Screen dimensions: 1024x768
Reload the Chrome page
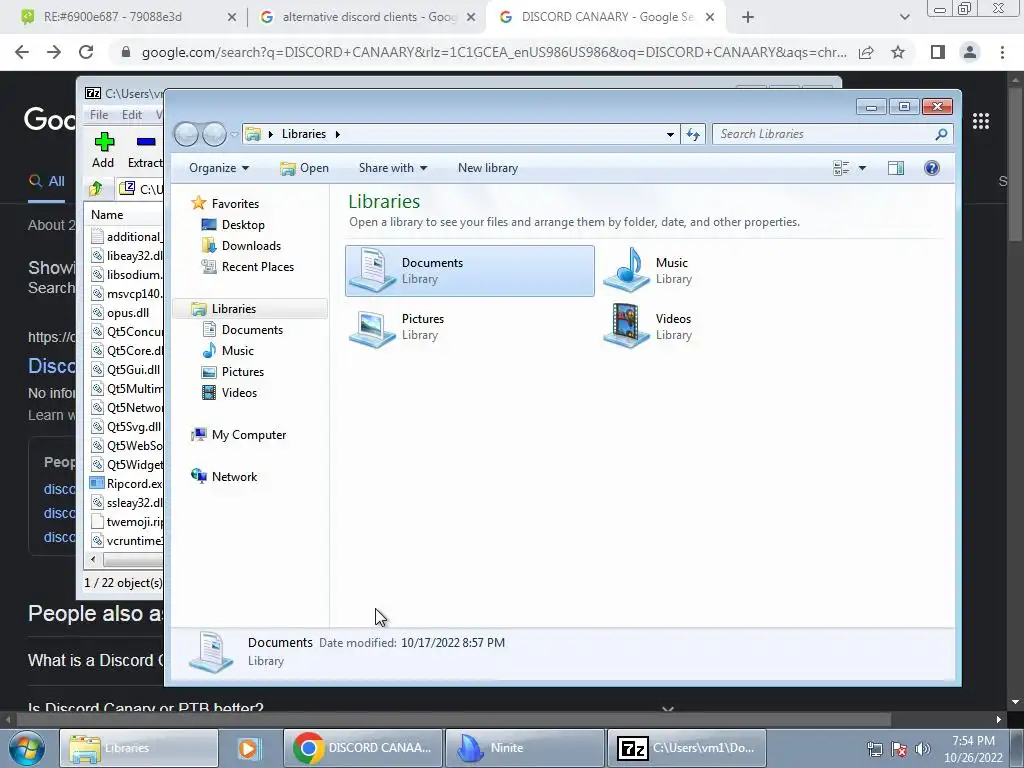tap(86, 52)
